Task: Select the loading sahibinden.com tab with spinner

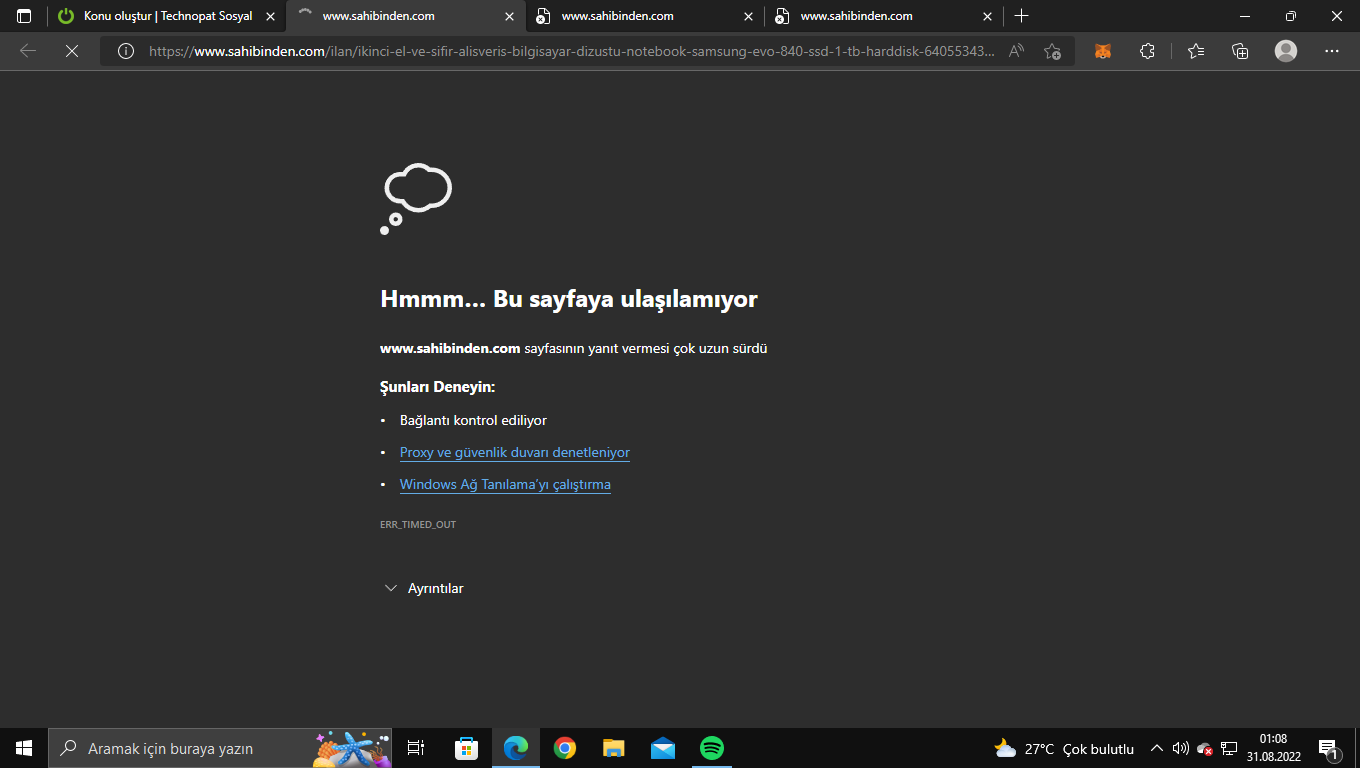Action: 406,16
